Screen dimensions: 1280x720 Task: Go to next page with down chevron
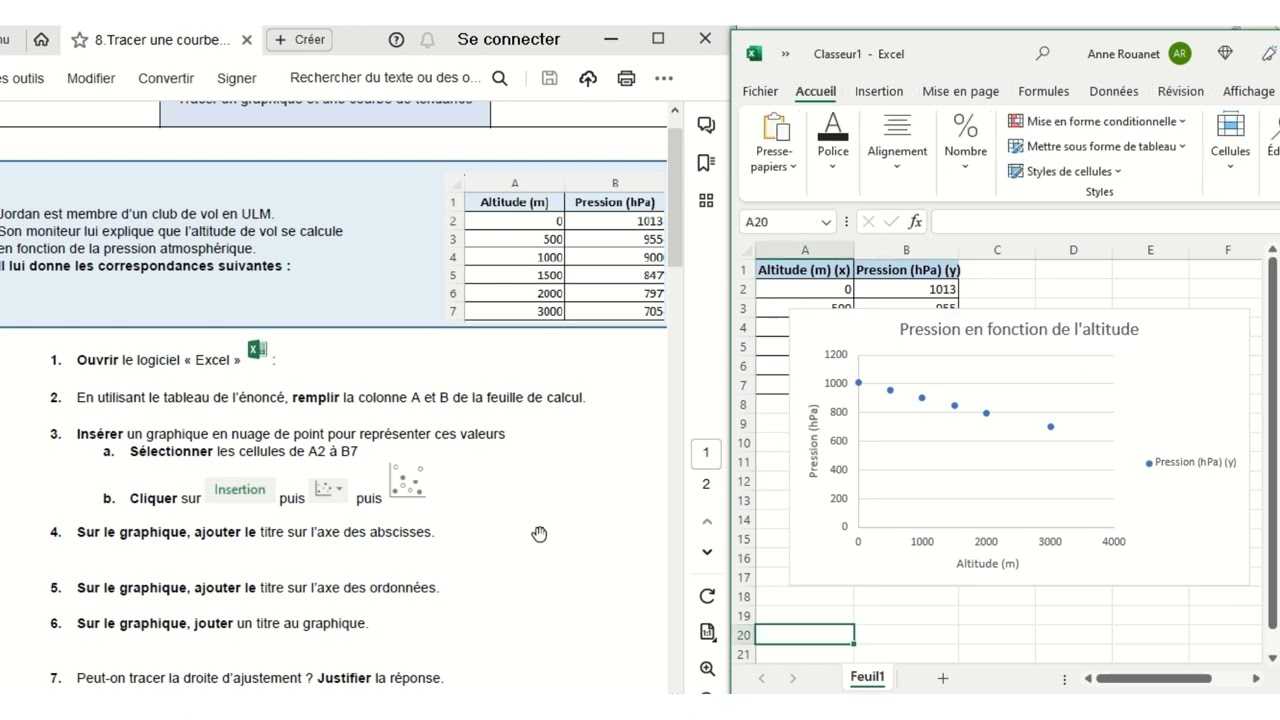[707, 551]
